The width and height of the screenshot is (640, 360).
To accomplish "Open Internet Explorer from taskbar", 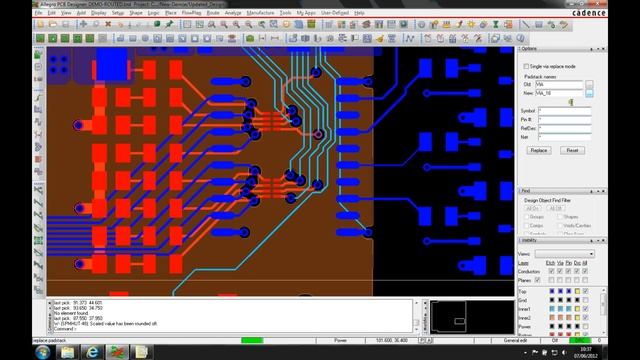I will coord(92,352).
